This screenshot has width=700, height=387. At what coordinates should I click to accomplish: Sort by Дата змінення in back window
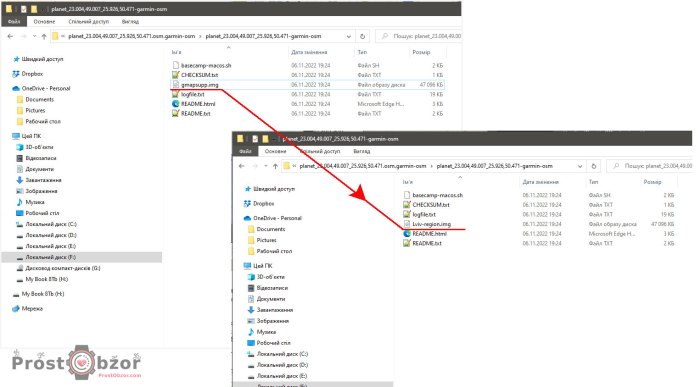coord(309,52)
